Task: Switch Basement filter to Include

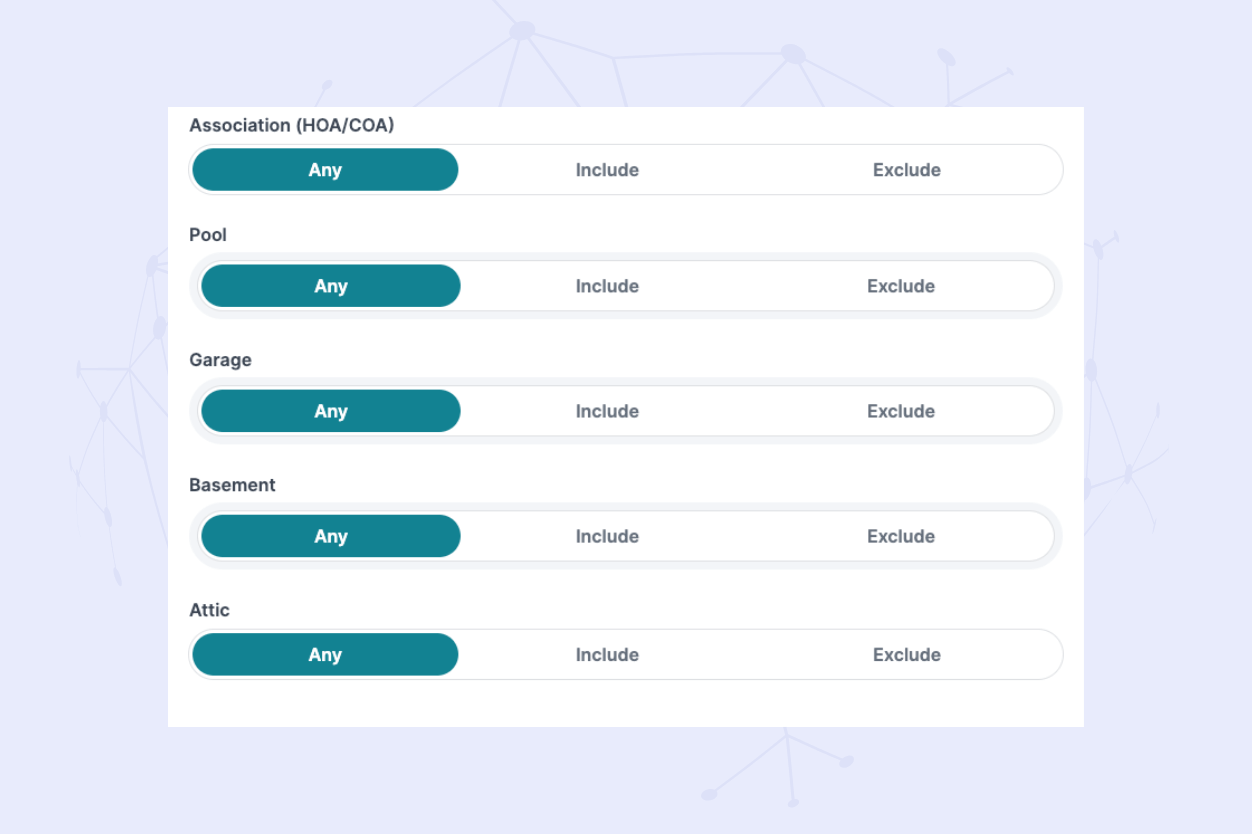Action: point(607,536)
